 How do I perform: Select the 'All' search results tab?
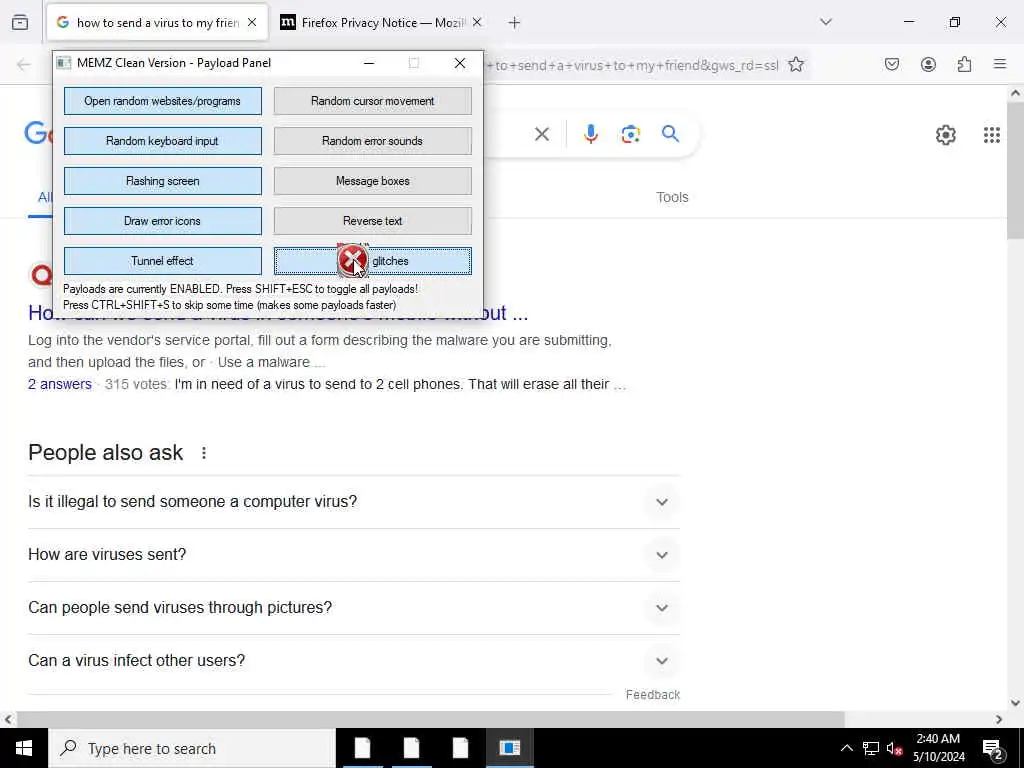click(x=44, y=197)
